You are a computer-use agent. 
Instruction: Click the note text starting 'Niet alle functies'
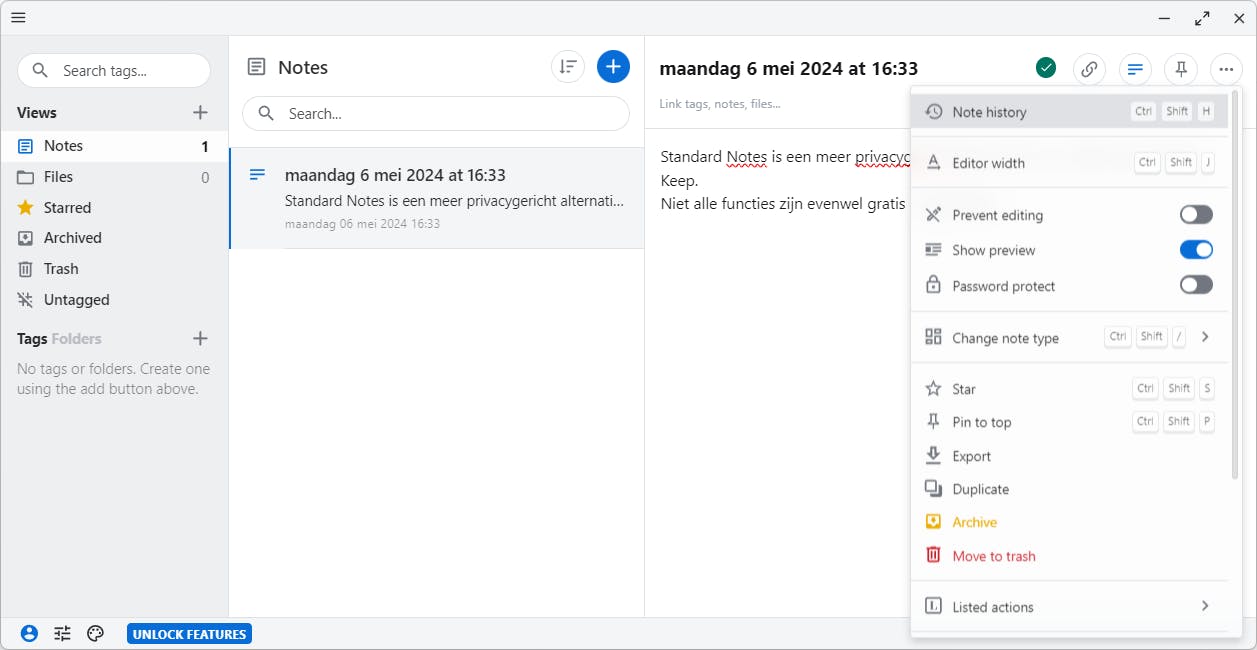point(783,204)
